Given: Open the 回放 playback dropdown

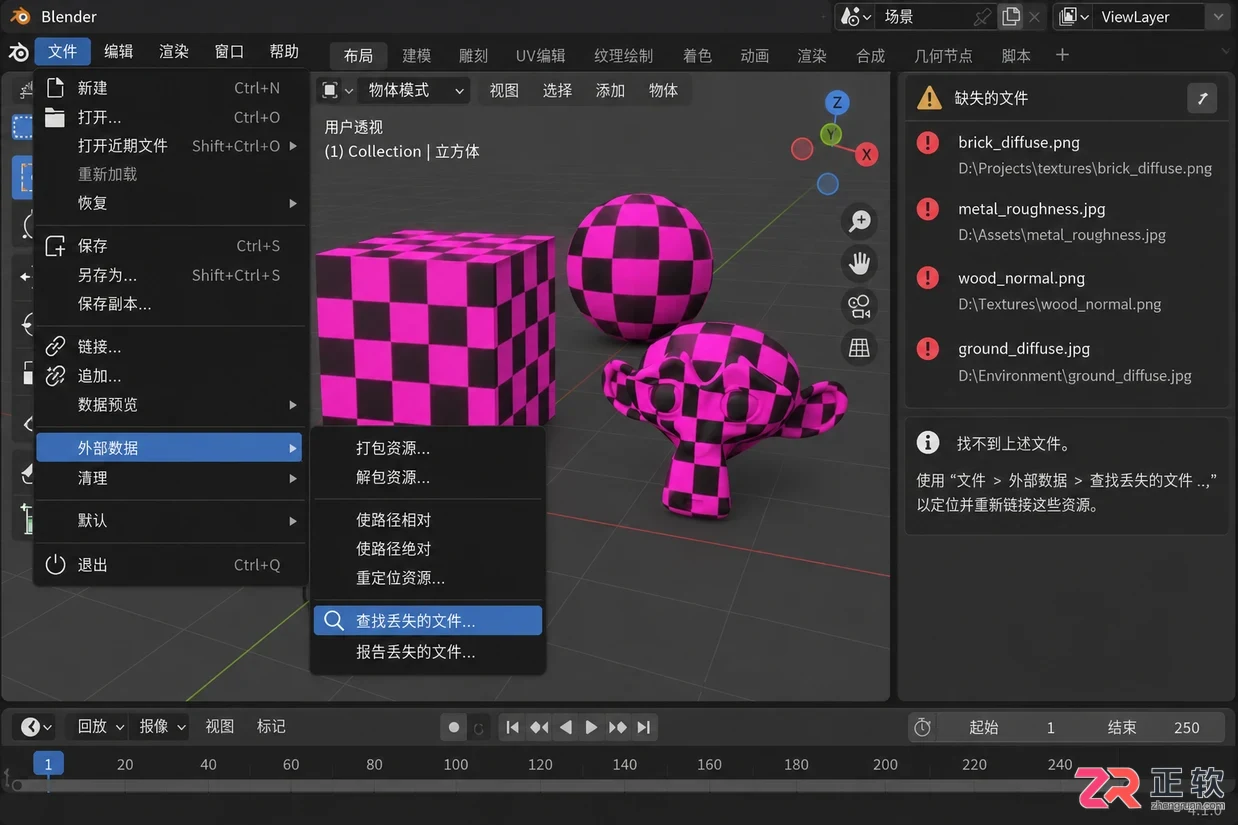Looking at the screenshot, I should [x=98, y=727].
